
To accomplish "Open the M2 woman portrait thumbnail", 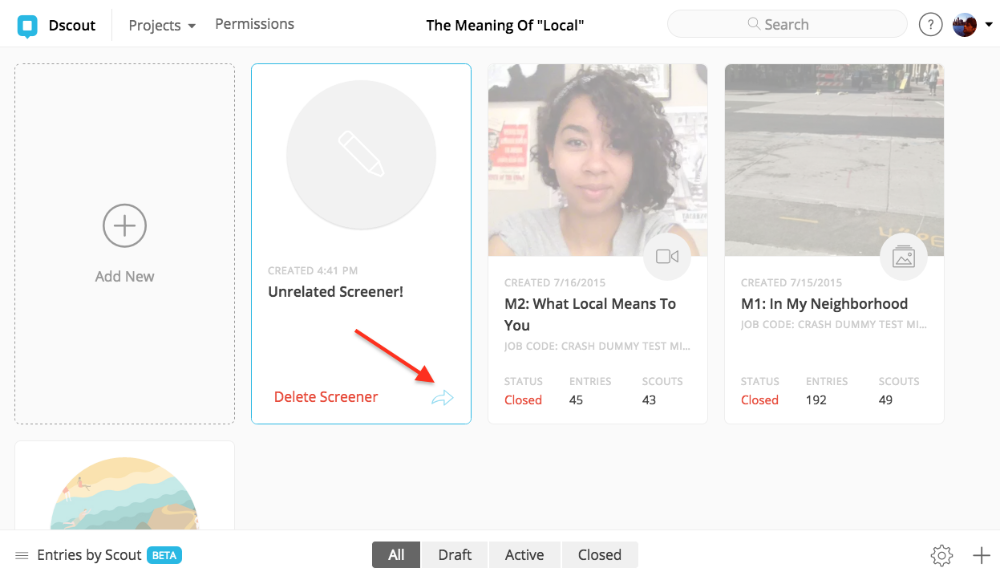I will tap(598, 159).
